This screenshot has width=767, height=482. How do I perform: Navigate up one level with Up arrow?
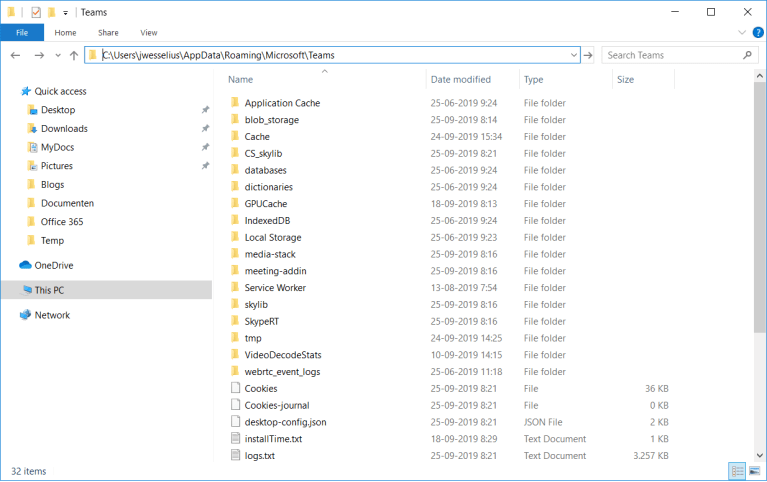73,55
